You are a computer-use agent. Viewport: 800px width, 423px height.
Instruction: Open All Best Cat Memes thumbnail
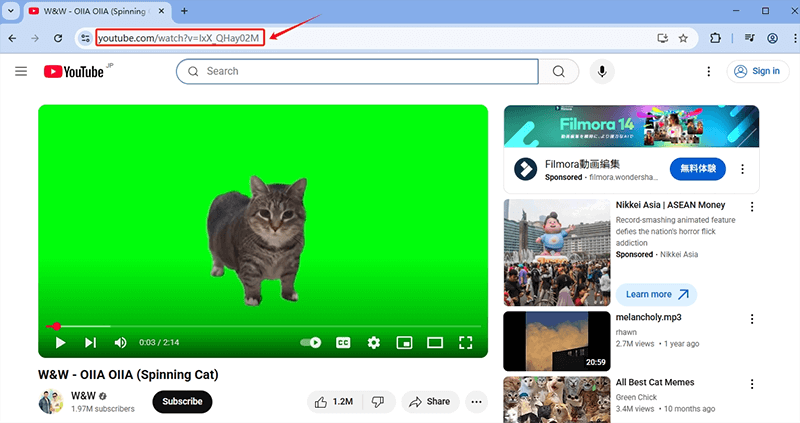[x=557, y=400]
